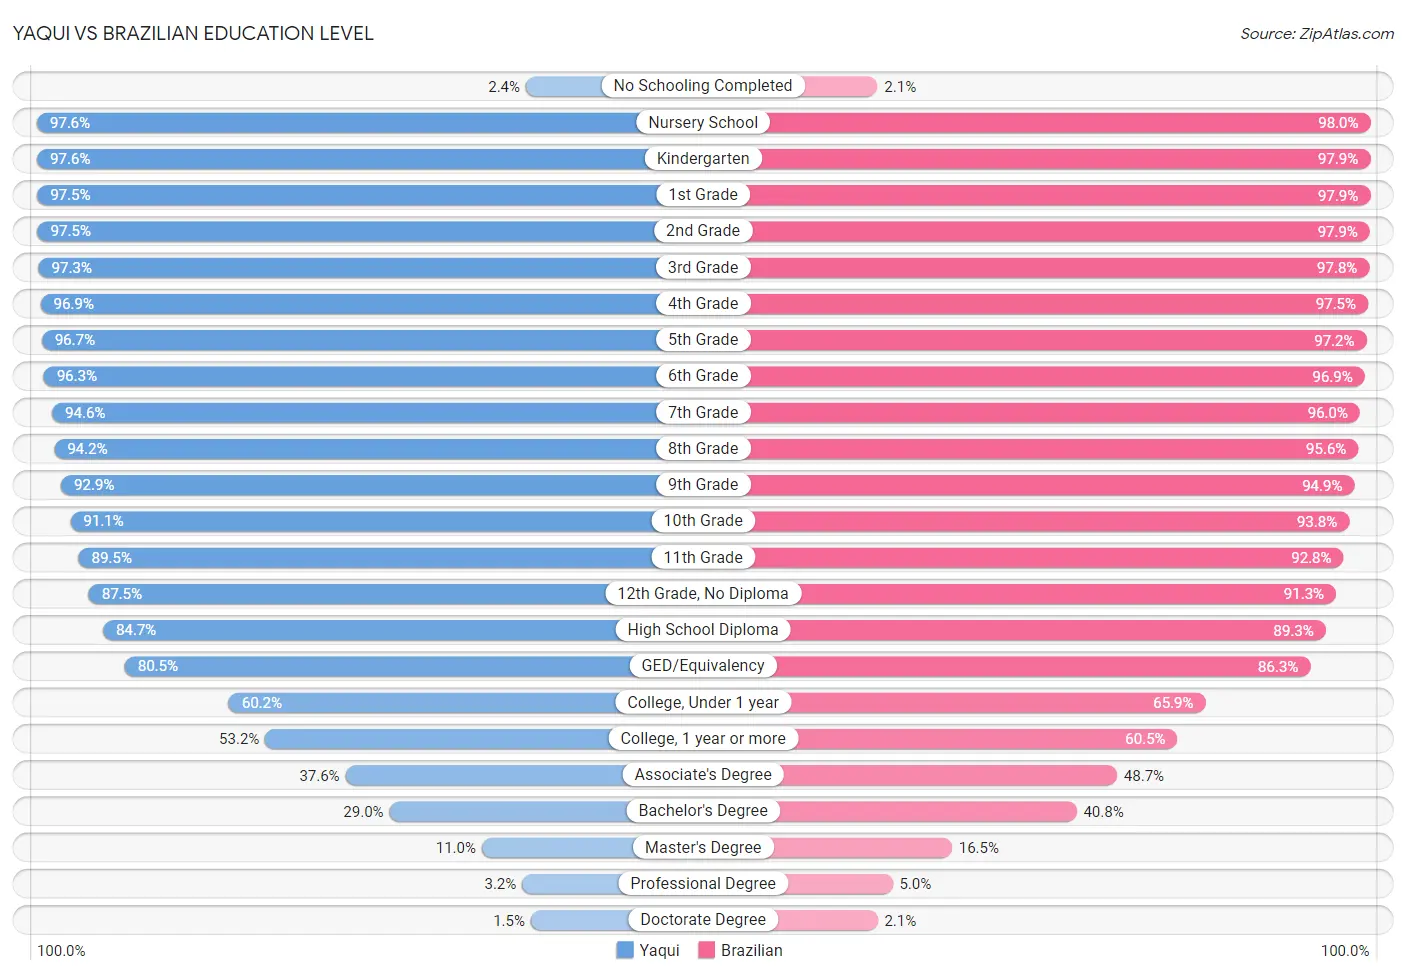Click the 10th Grade category label

pyautogui.click(x=703, y=521)
